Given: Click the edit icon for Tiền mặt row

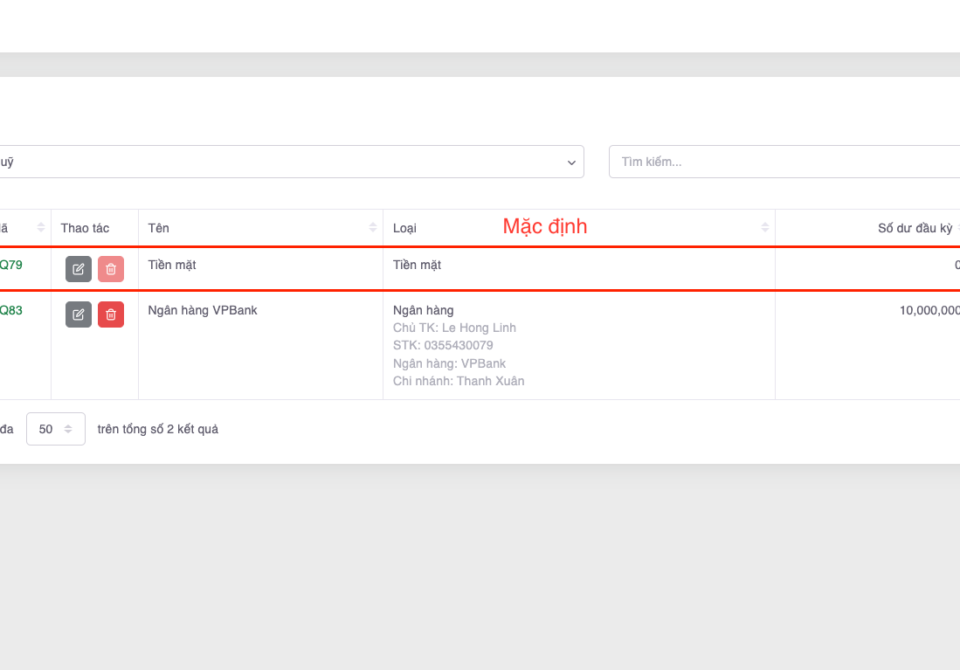Looking at the screenshot, I should 78,269.
